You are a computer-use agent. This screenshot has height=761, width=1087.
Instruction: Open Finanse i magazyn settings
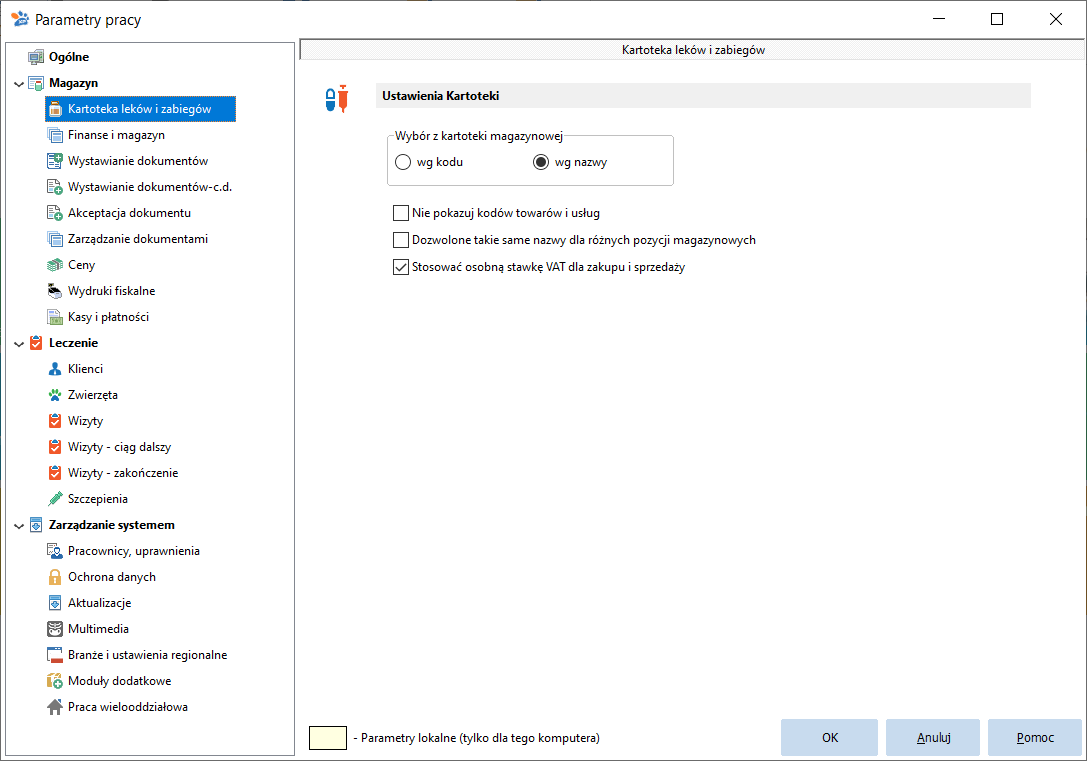coord(116,135)
